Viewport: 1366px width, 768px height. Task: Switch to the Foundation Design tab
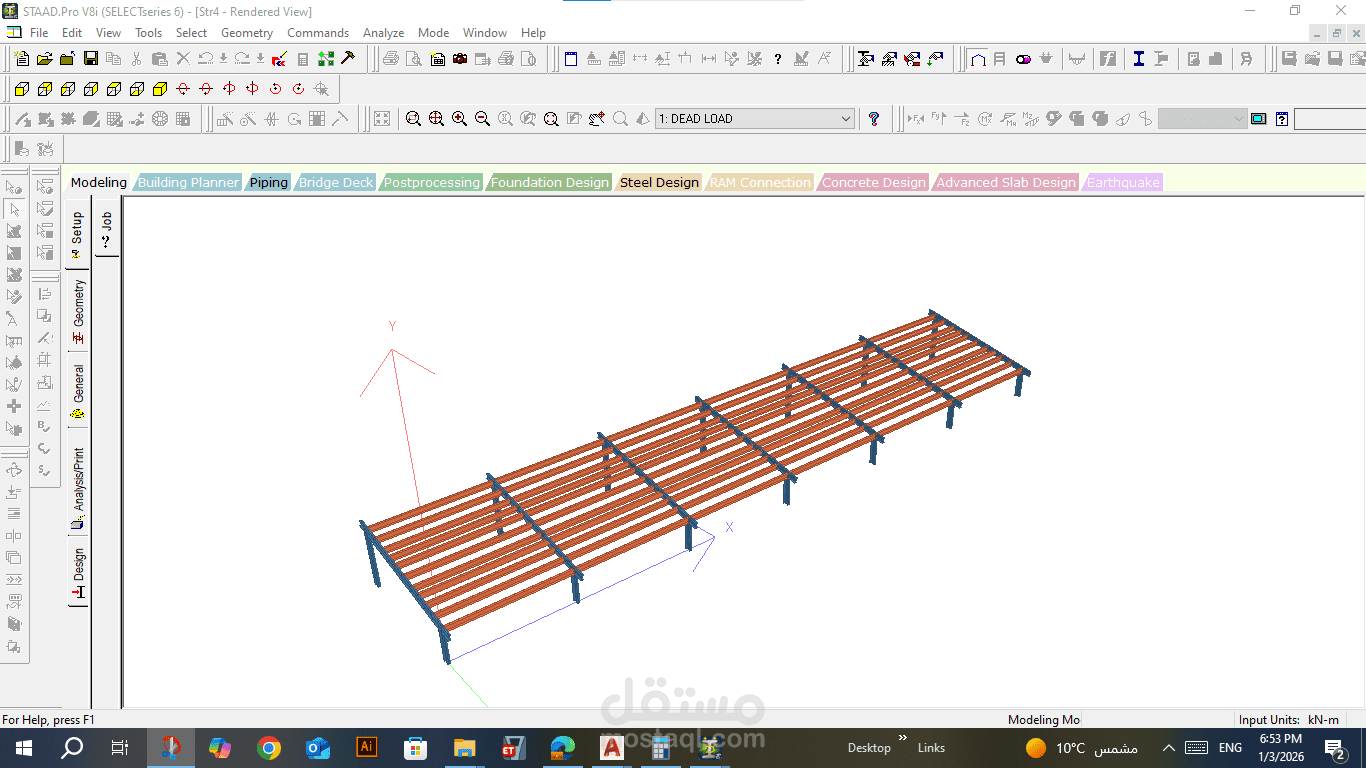pyautogui.click(x=549, y=182)
